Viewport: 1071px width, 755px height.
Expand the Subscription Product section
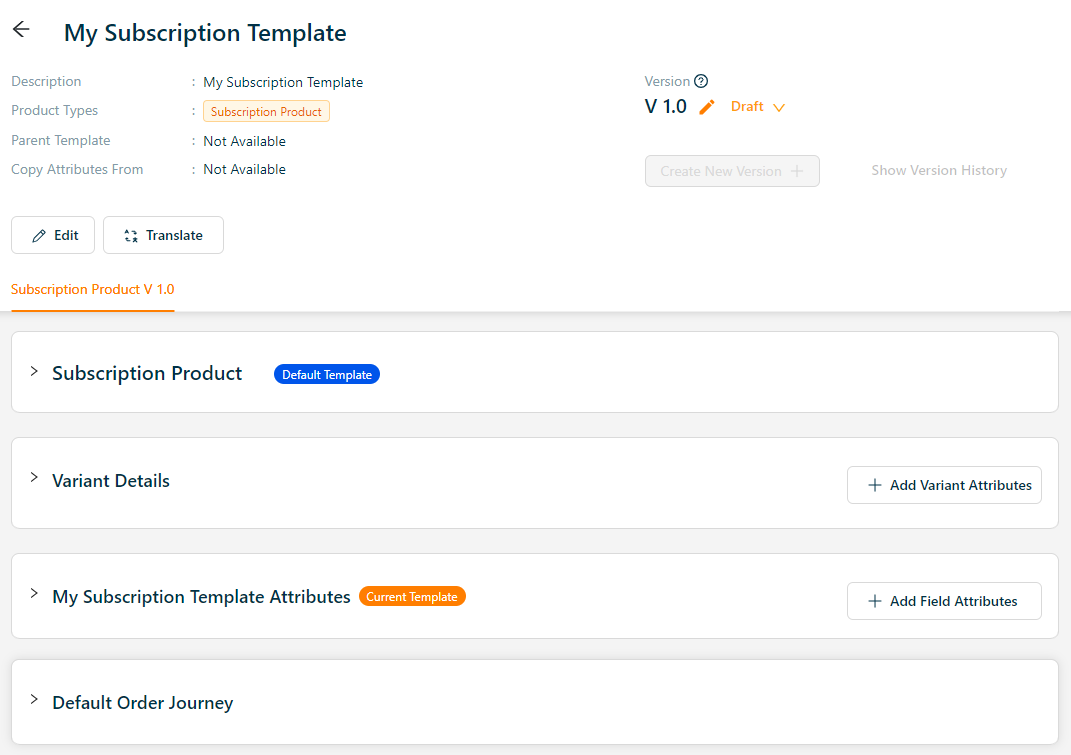34,372
